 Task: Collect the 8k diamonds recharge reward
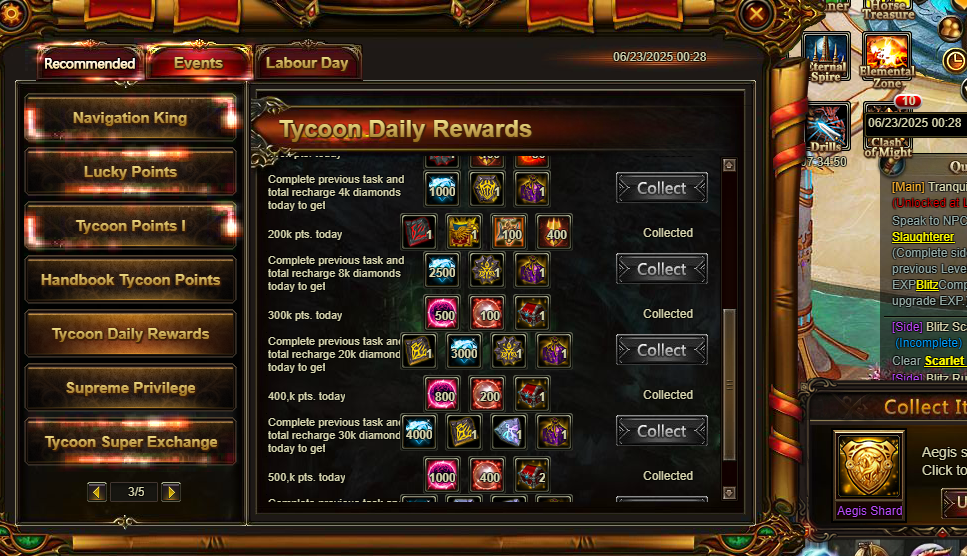point(662,269)
